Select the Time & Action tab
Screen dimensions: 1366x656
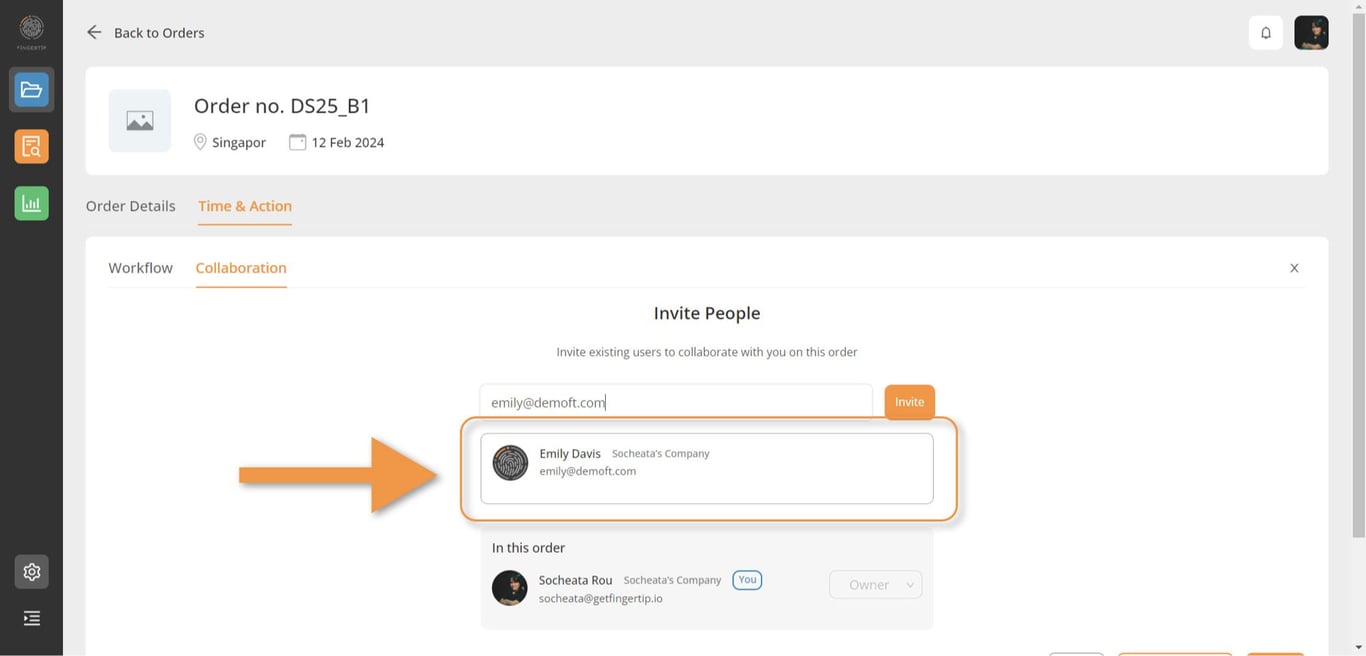coord(244,206)
